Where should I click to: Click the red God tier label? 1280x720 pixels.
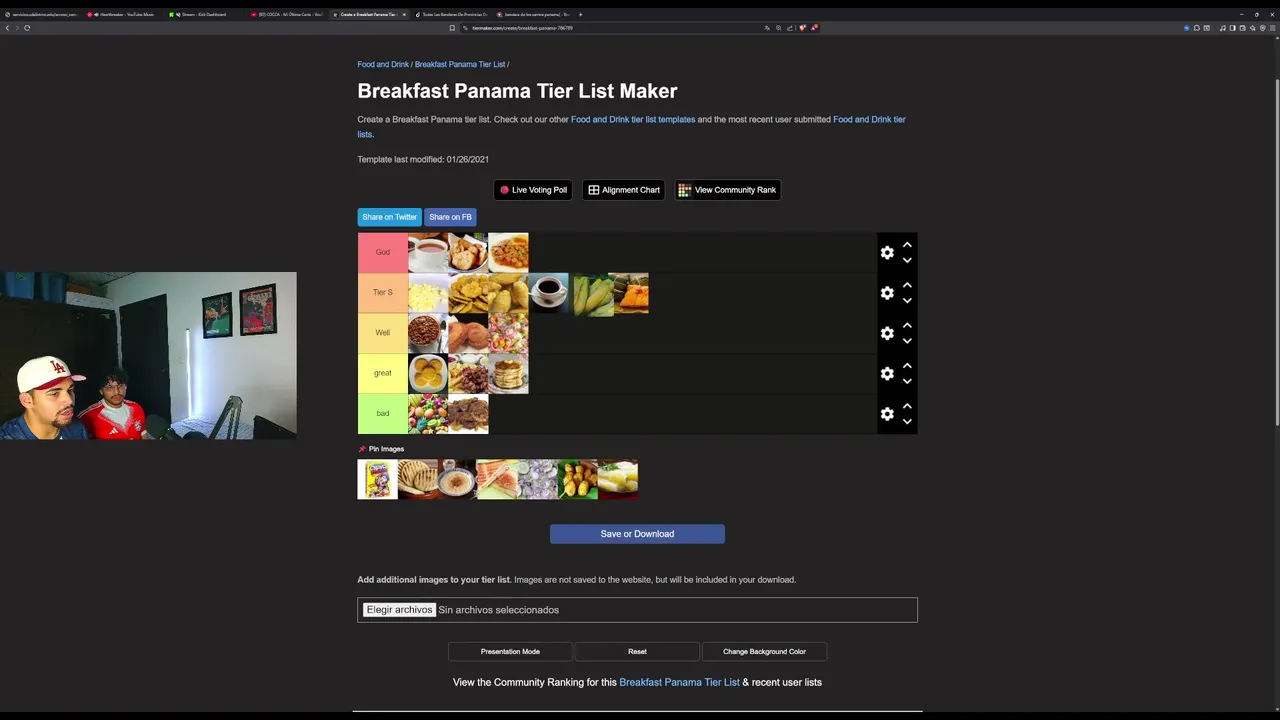[x=383, y=252]
